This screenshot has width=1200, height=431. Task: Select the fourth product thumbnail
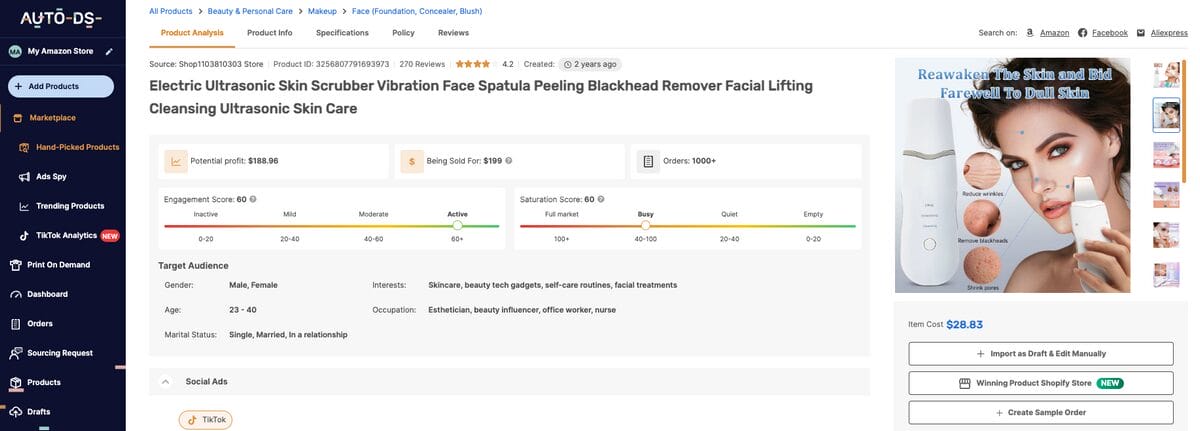point(1166,194)
